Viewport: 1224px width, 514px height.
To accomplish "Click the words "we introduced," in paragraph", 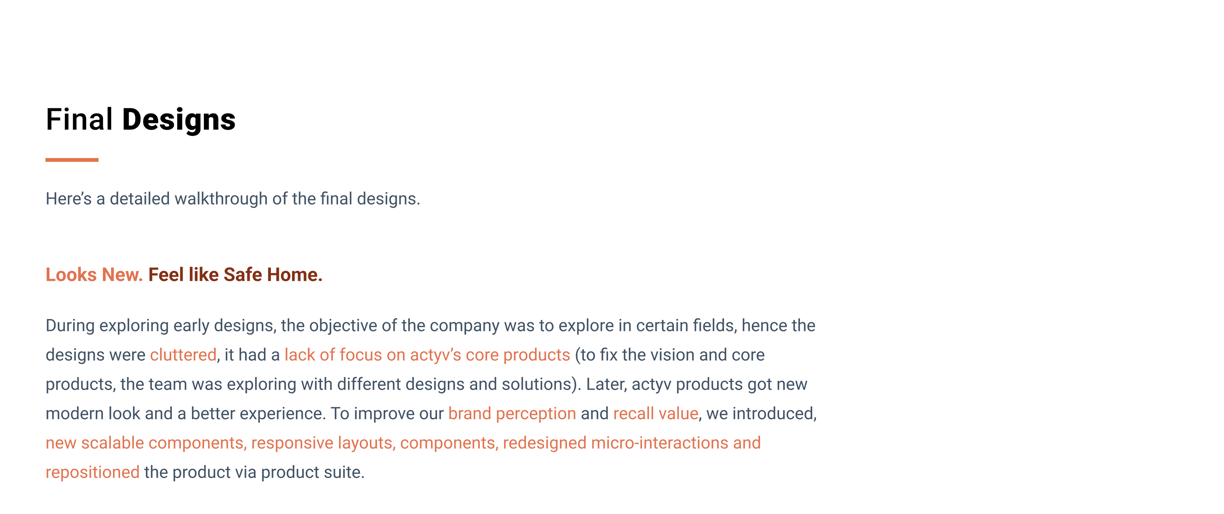I will pos(762,414).
